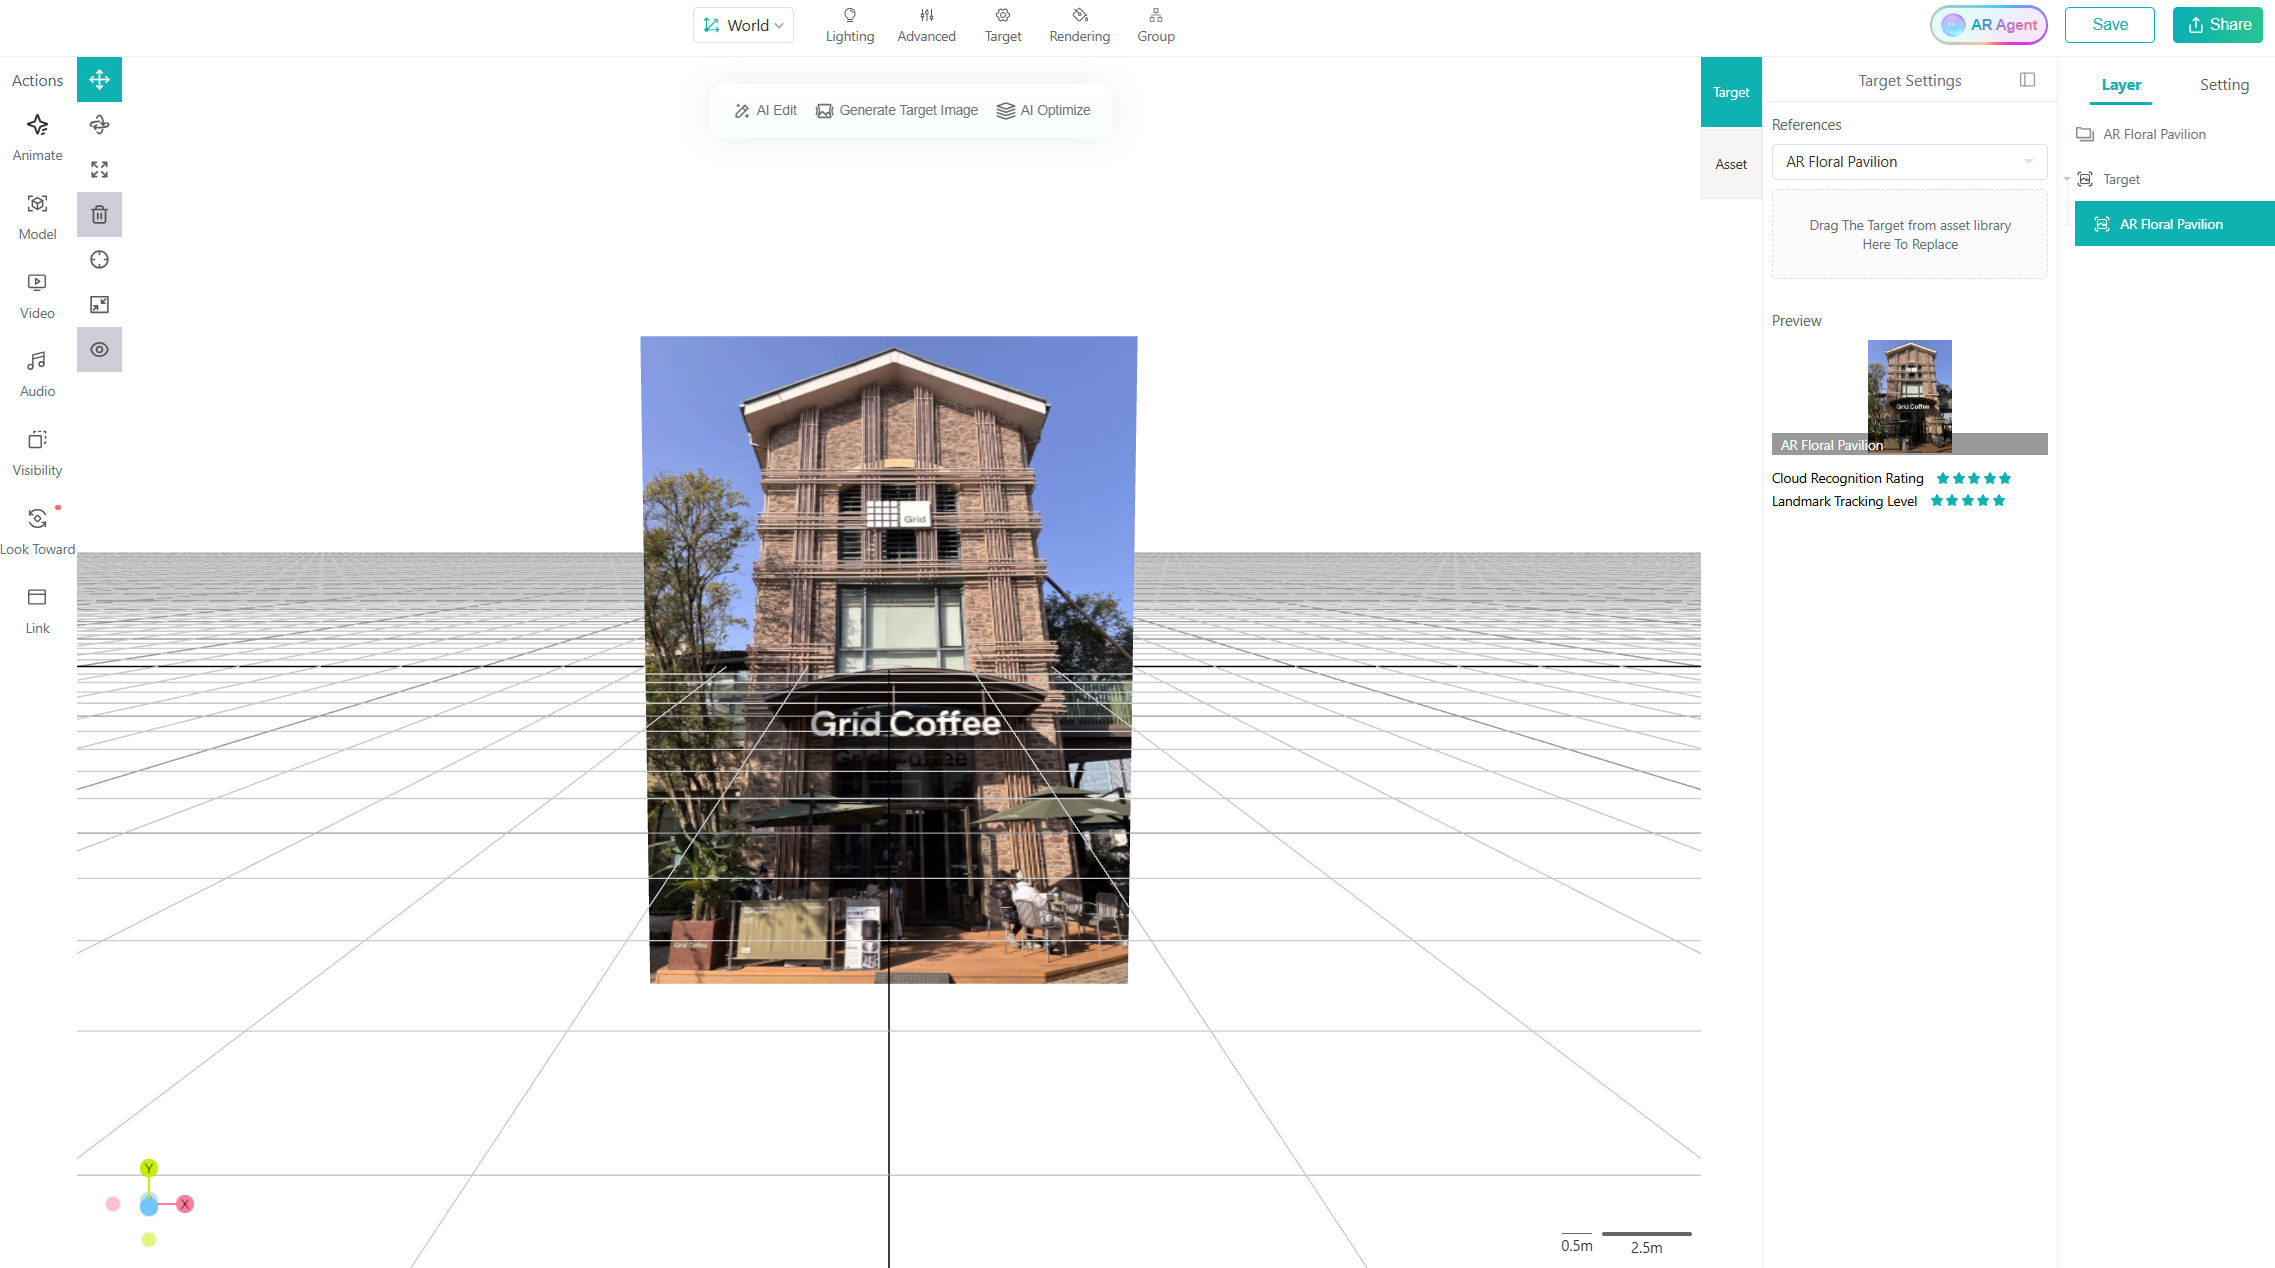Click the References label
2275x1268 pixels.
point(1806,125)
